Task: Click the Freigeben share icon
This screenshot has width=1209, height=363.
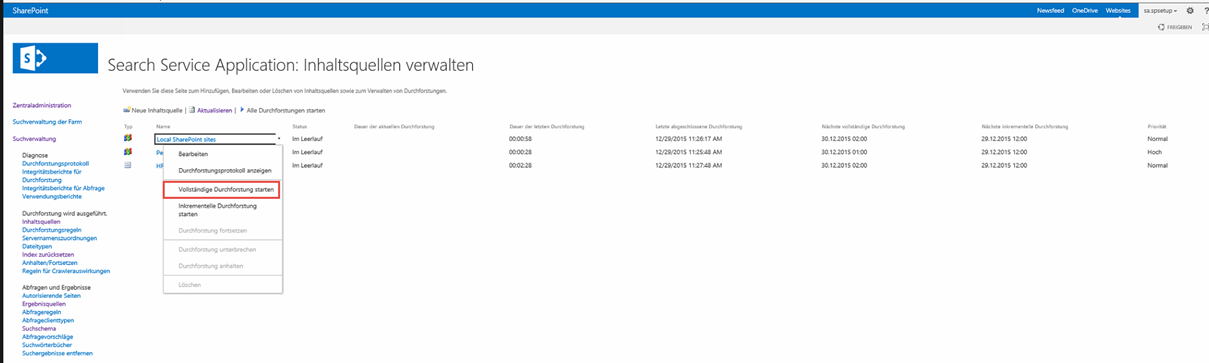Action: pyautogui.click(x=1162, y=28)
